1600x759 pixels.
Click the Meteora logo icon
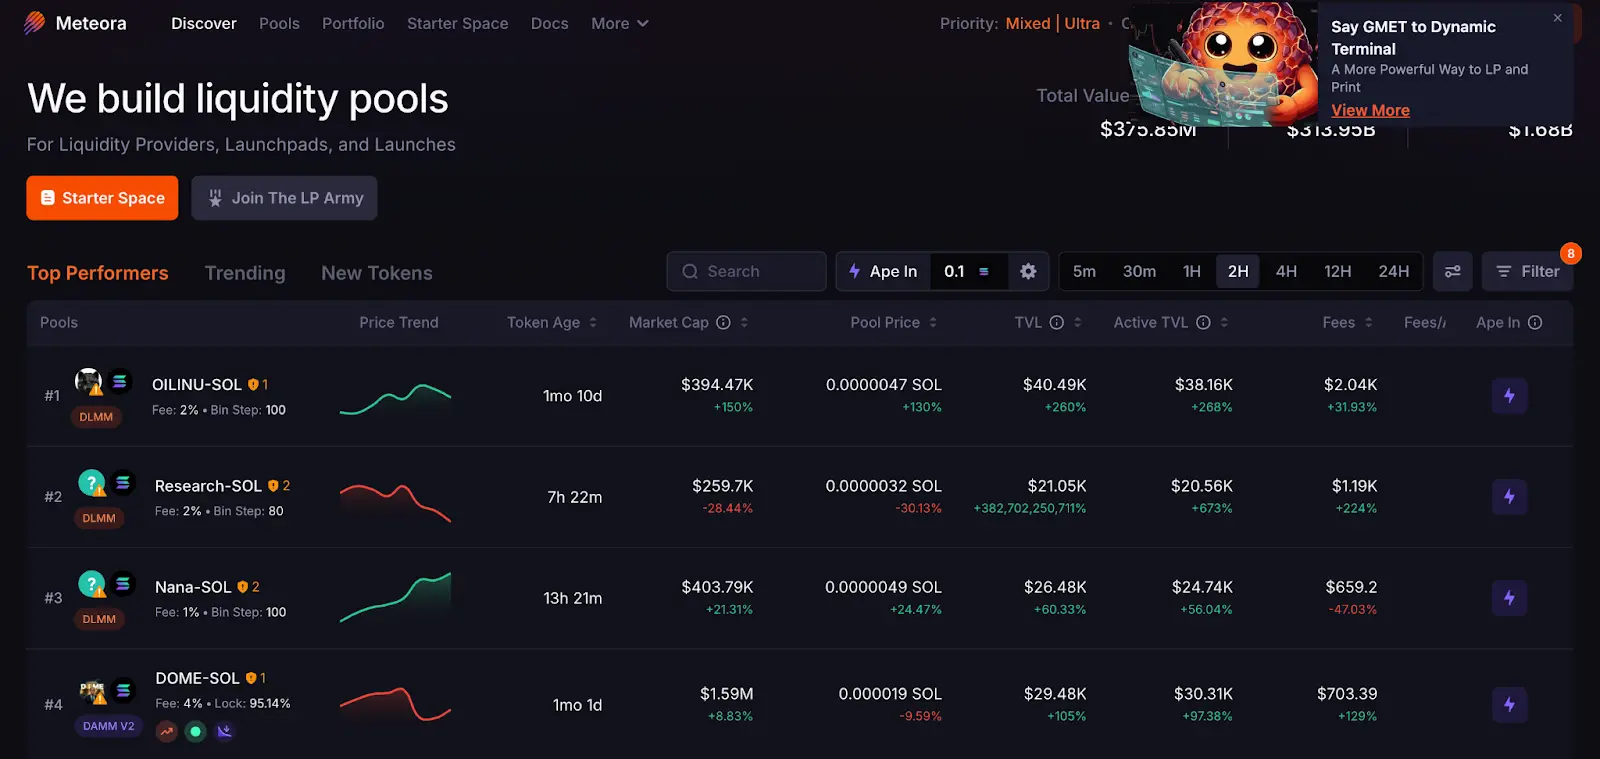click(x=35, y=23)
